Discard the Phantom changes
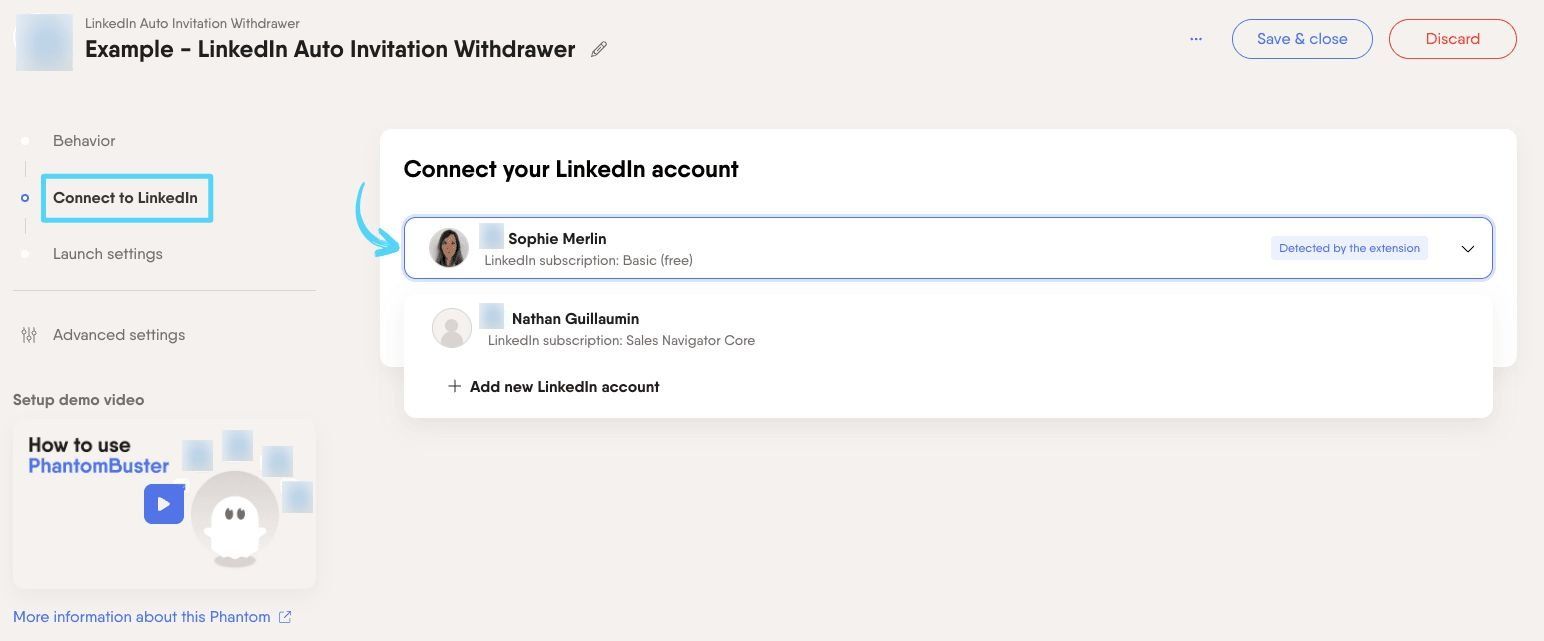 click(x=1452, y=39)
